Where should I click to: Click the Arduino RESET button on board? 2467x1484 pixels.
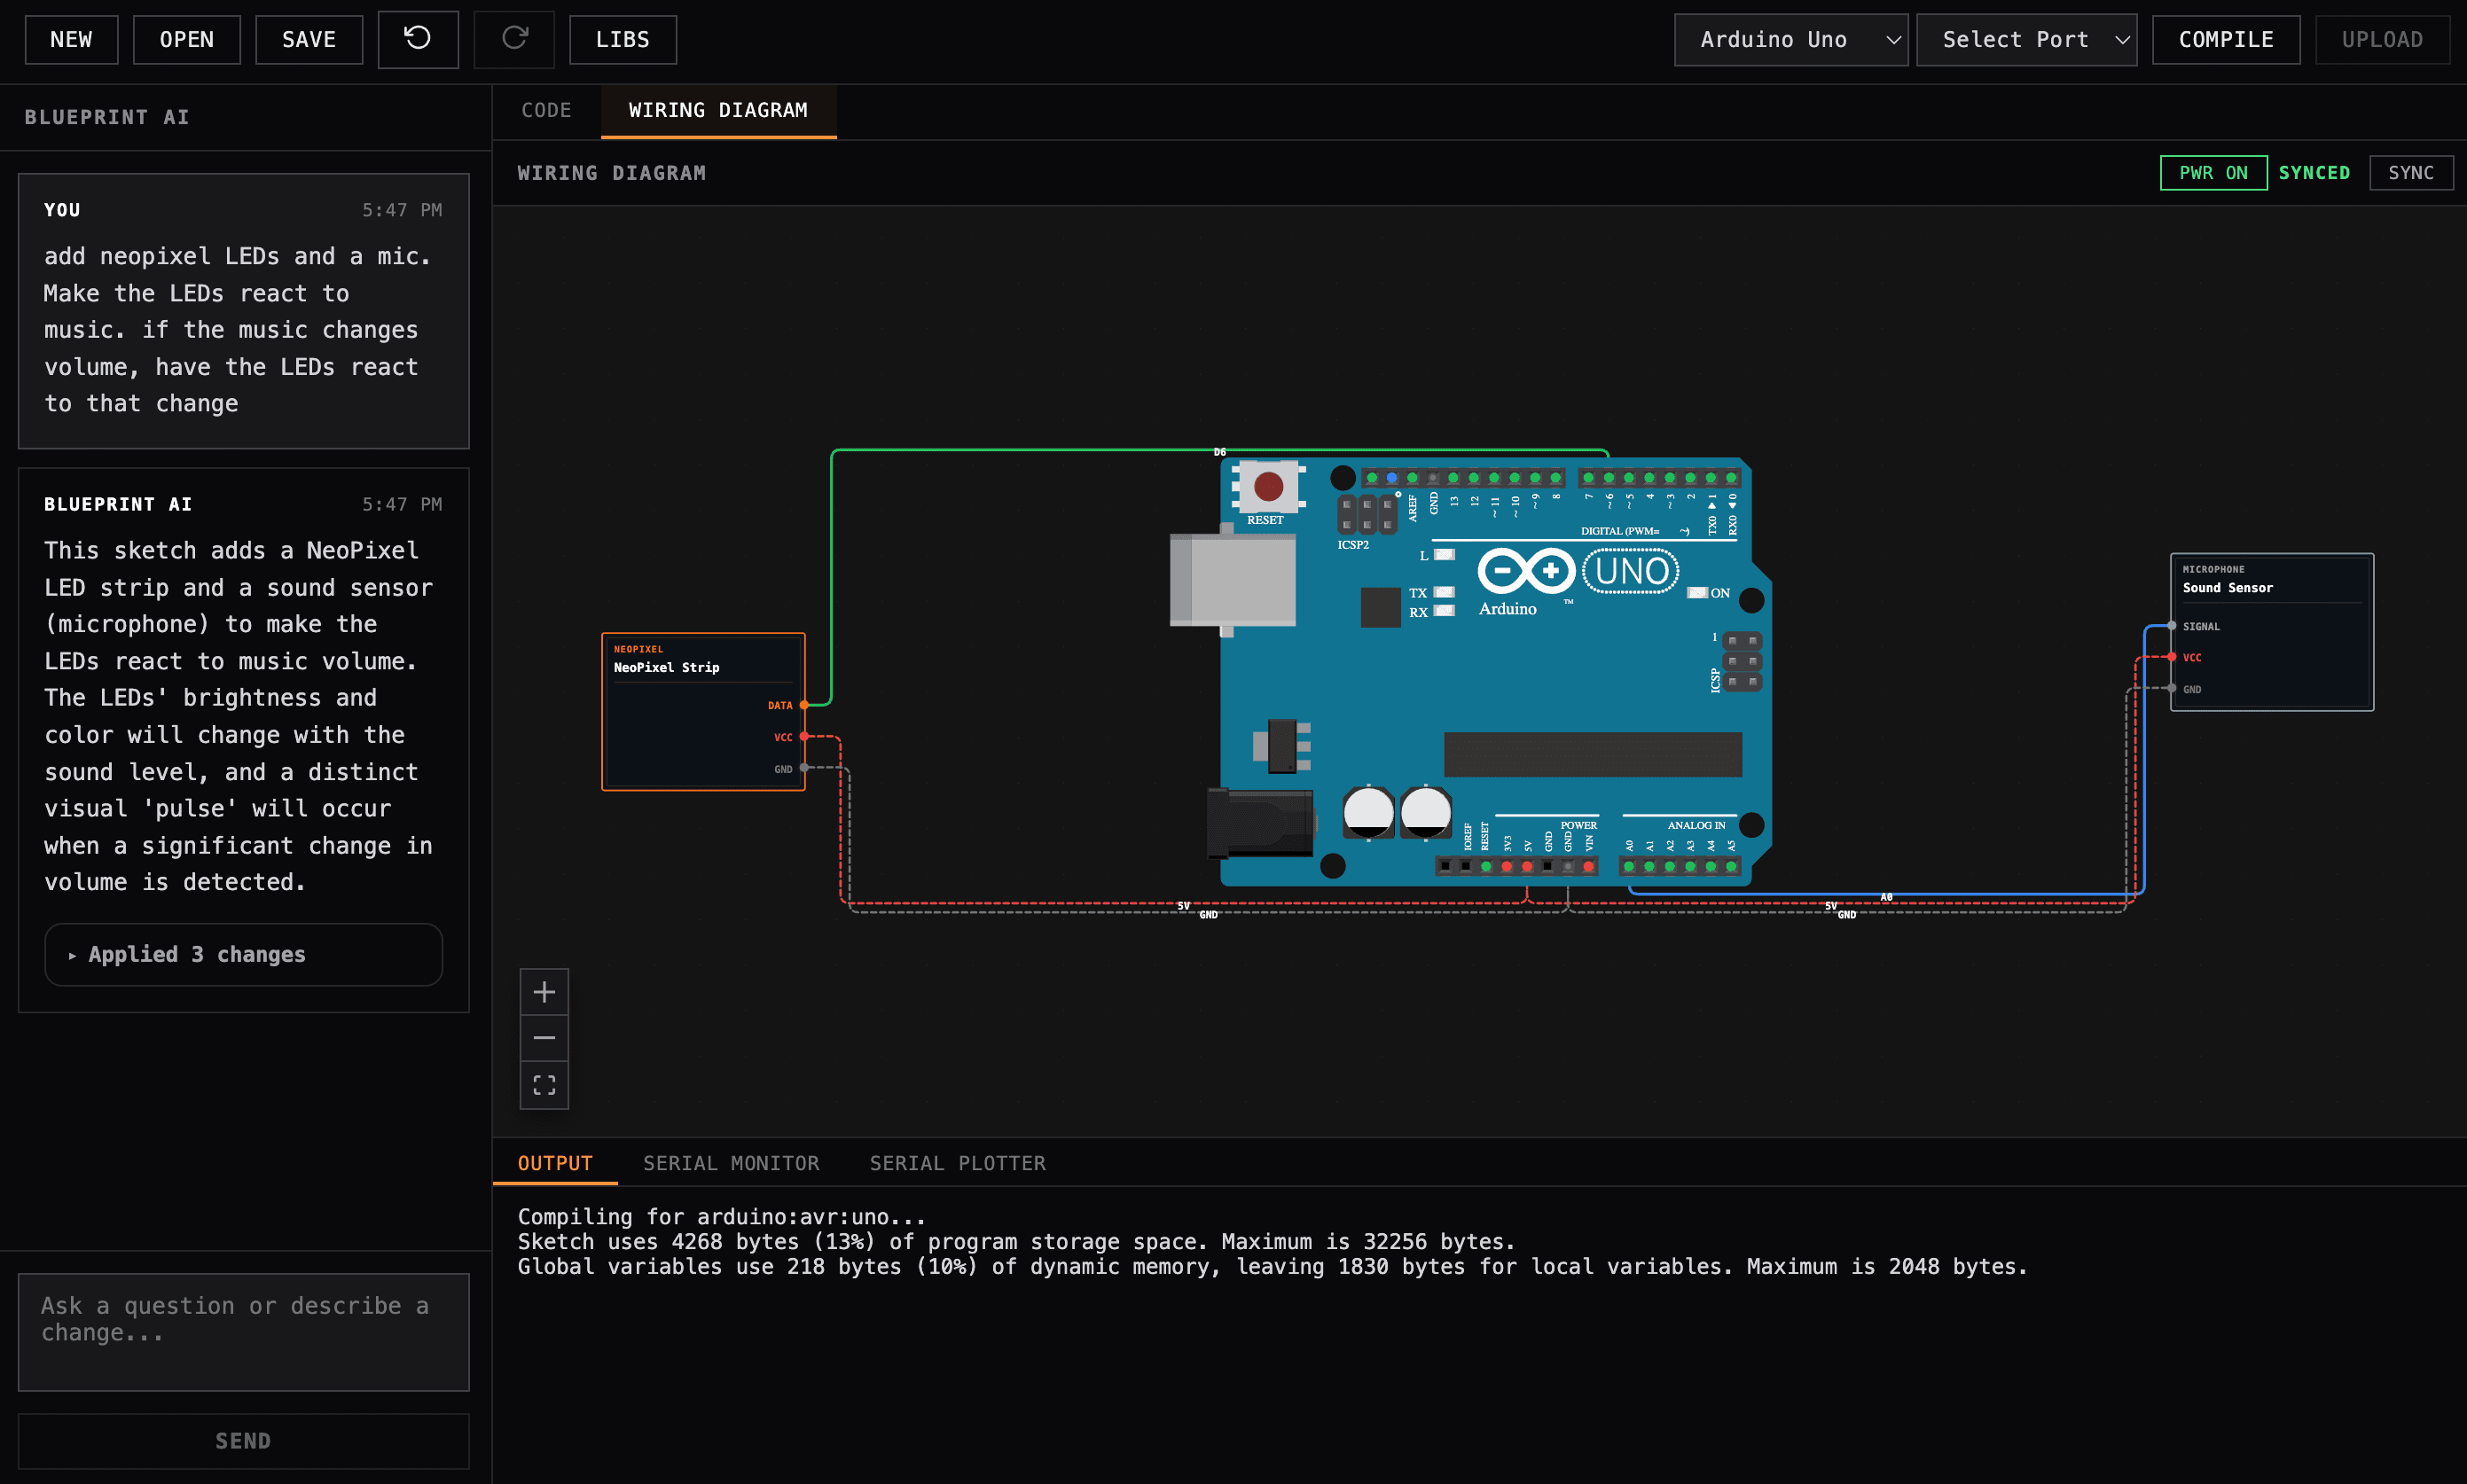pyautogui.click(x=1268, y=486)
